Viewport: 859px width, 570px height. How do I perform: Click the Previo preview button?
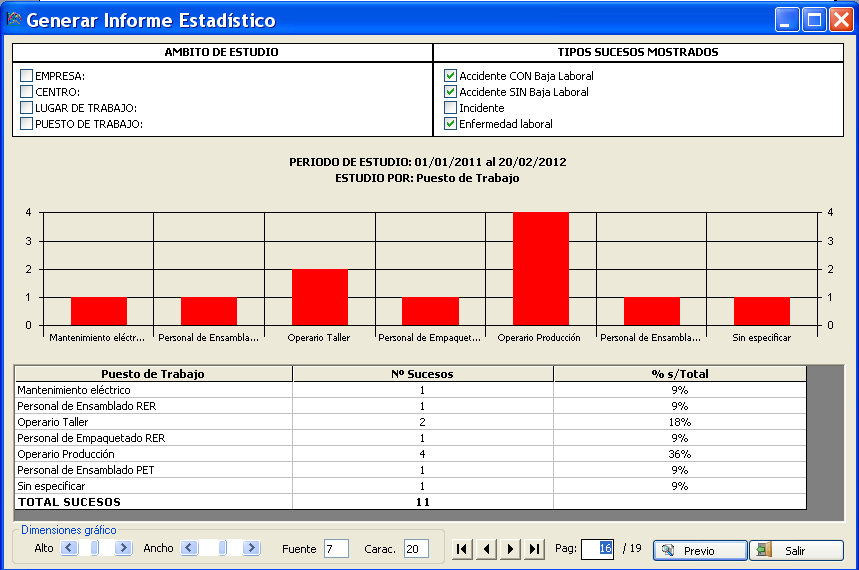(x=700, y=551)
